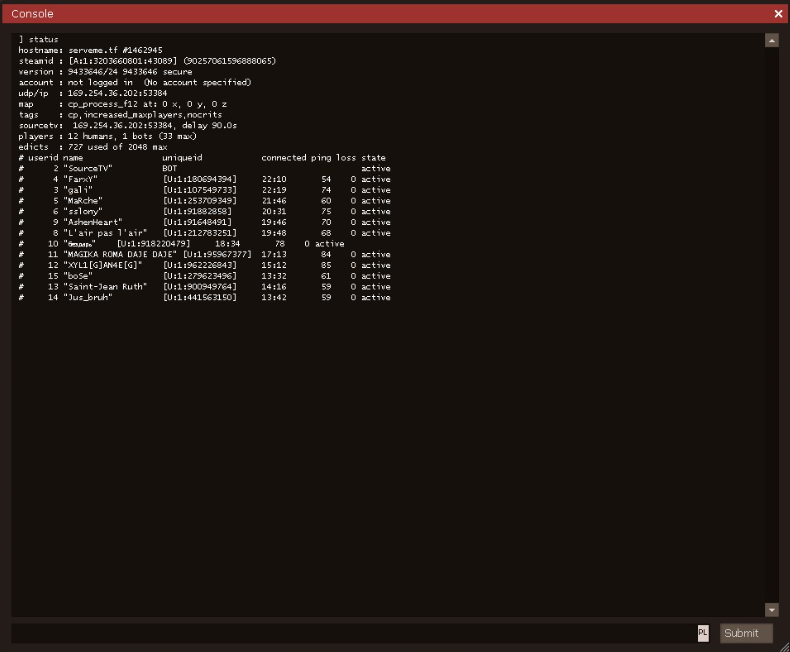
Task: Click the player row for "FarxY"
Action: (x=200, y=179)
